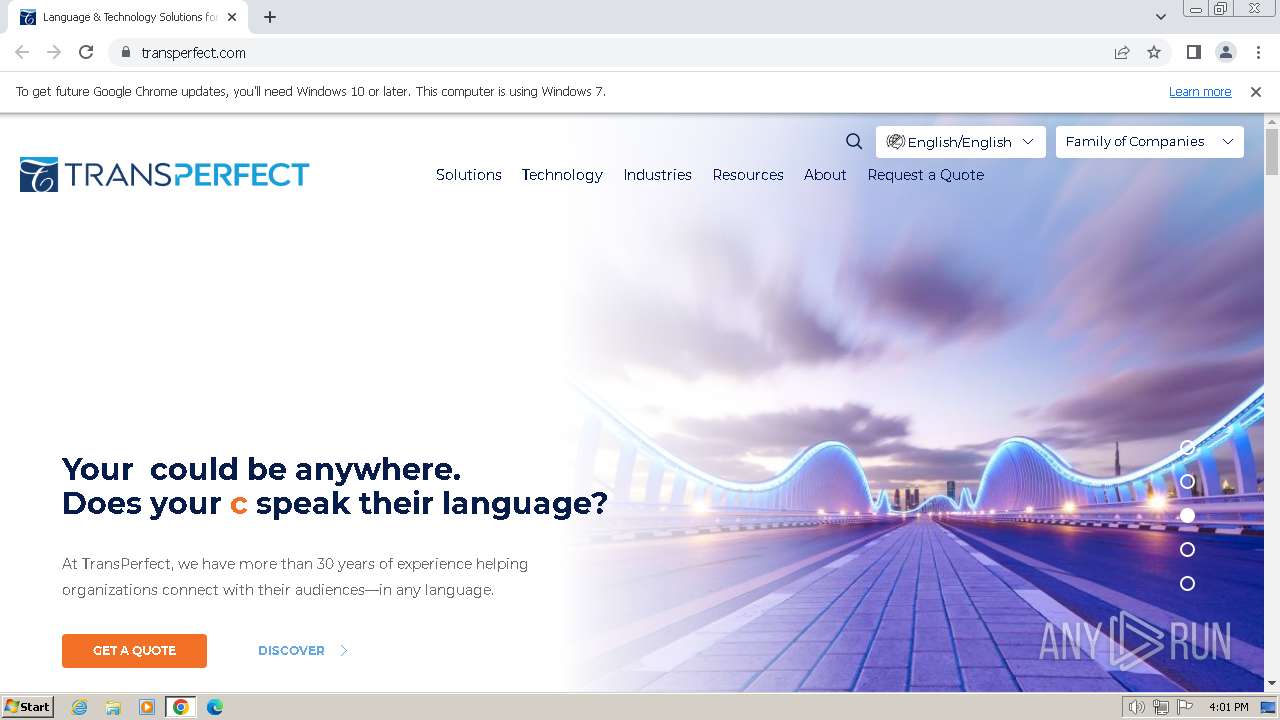Click the TransPerfect logo
Screen dimensions: 1280x720
point(165,175)
